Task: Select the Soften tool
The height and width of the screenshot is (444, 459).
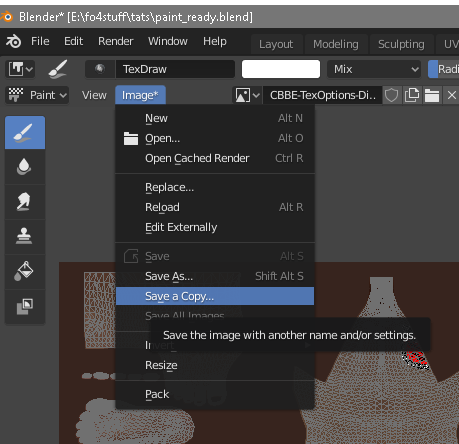Action: point(25,167)
